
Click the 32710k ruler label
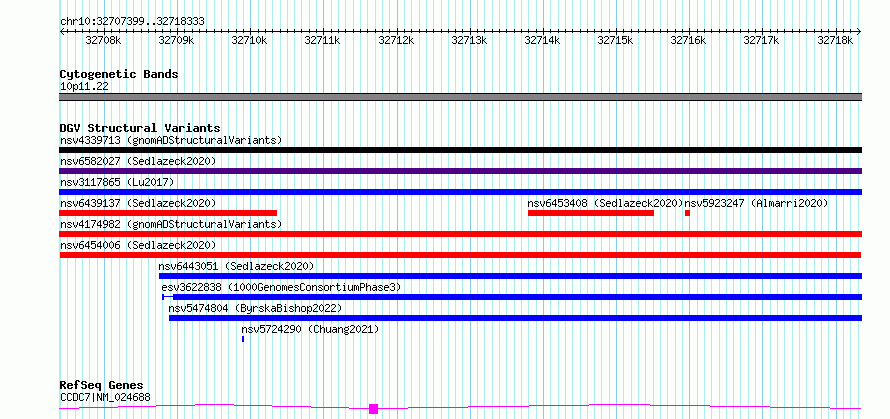250,40
